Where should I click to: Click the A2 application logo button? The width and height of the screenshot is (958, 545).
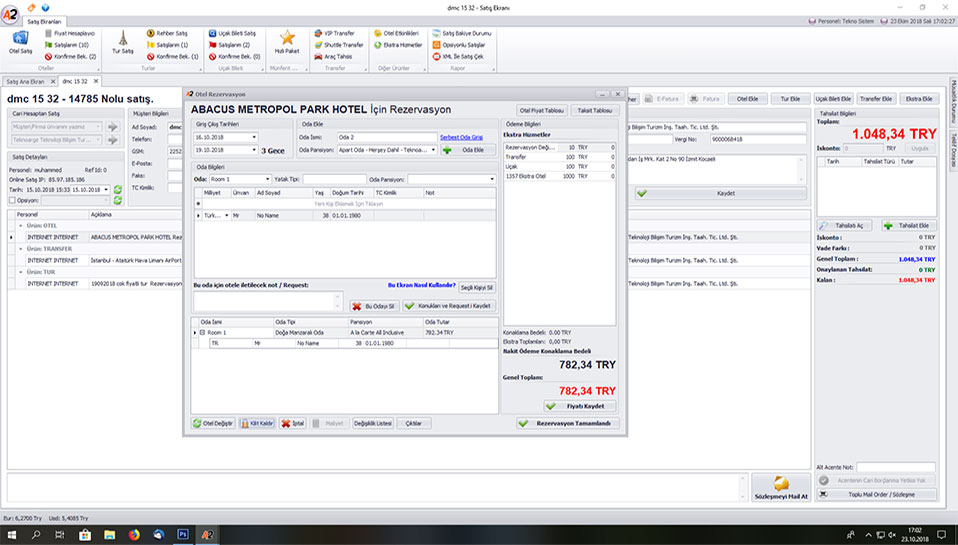(x=10, y=15)
